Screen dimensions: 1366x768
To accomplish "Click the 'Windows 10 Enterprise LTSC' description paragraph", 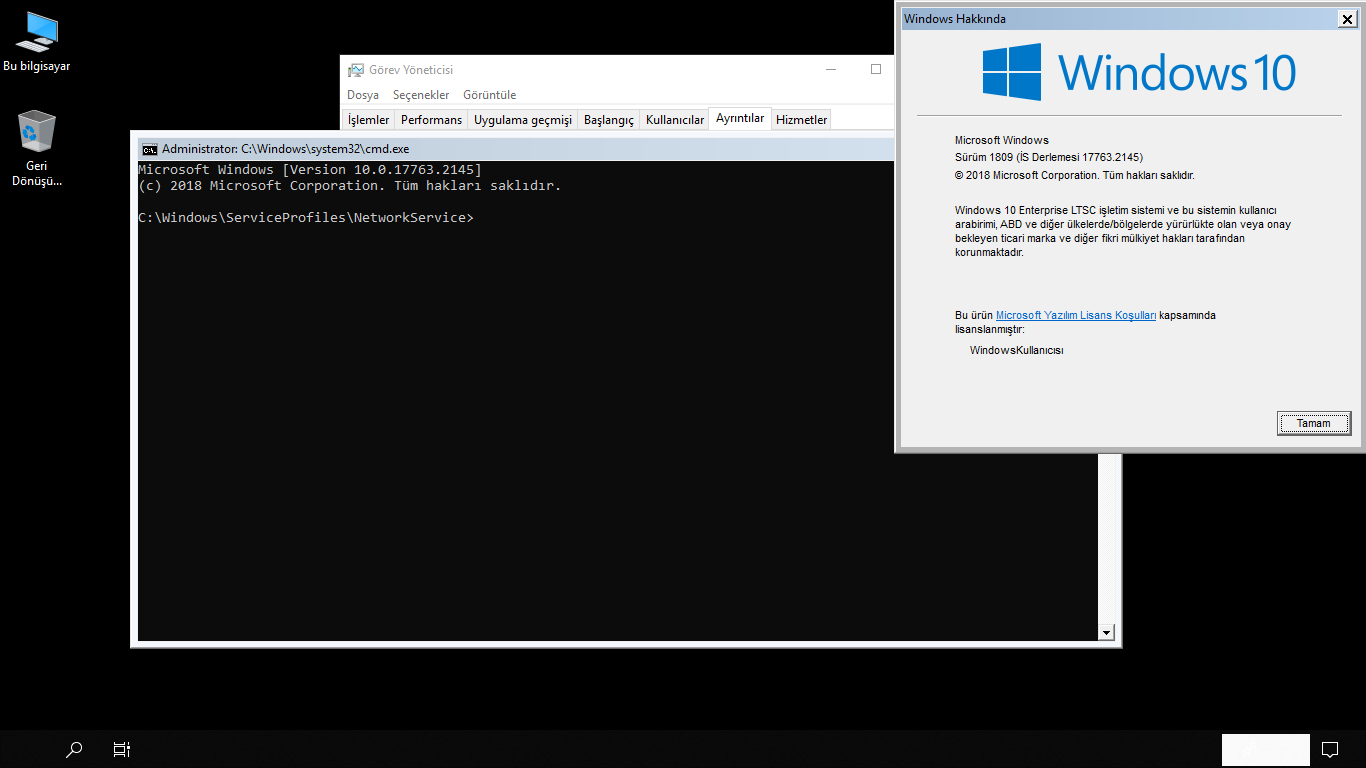I will 1123,232.
